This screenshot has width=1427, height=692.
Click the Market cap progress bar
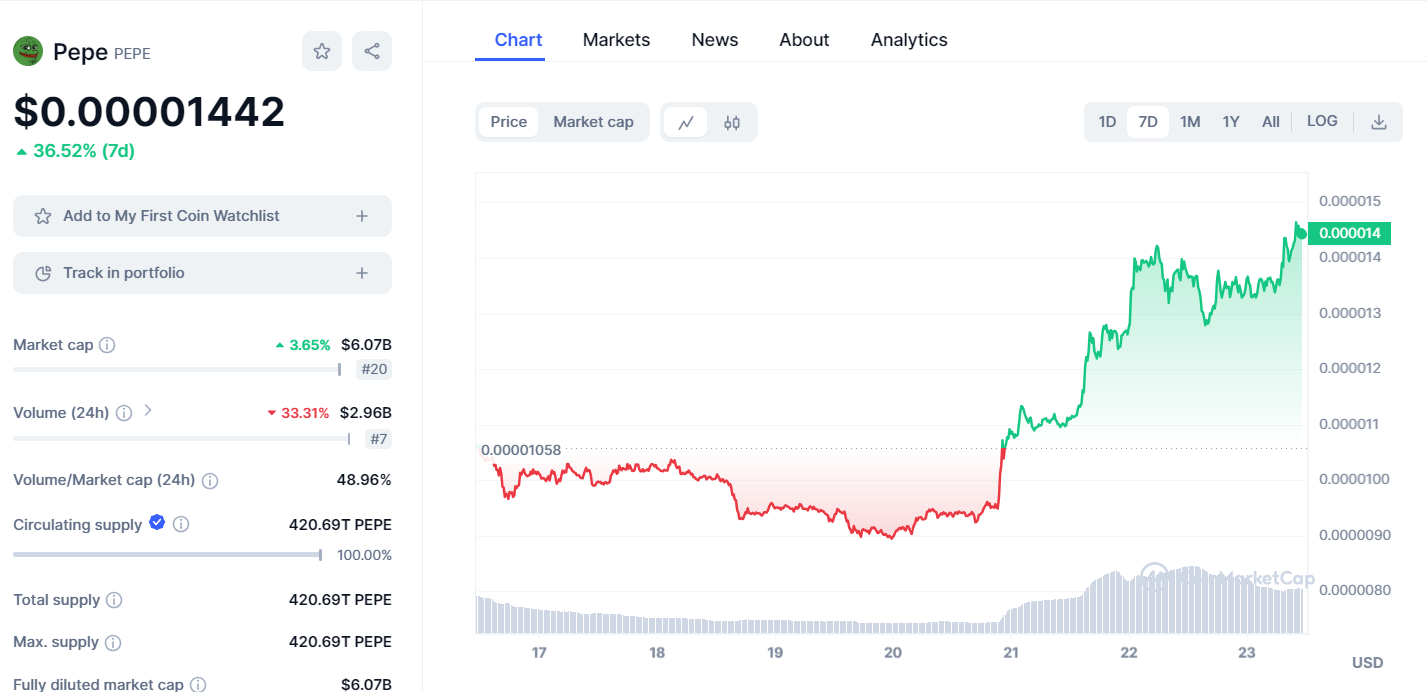(x=177, y=370)
